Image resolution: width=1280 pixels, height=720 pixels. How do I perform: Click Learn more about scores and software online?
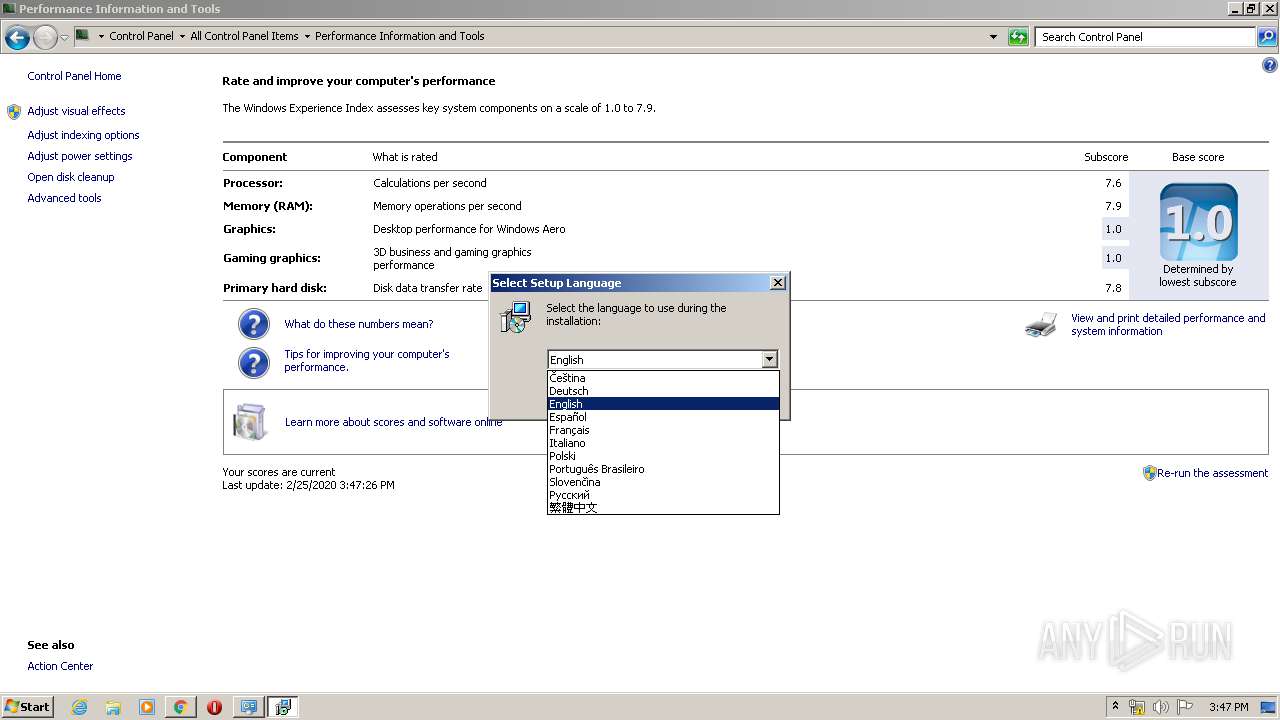pos(394,422)
